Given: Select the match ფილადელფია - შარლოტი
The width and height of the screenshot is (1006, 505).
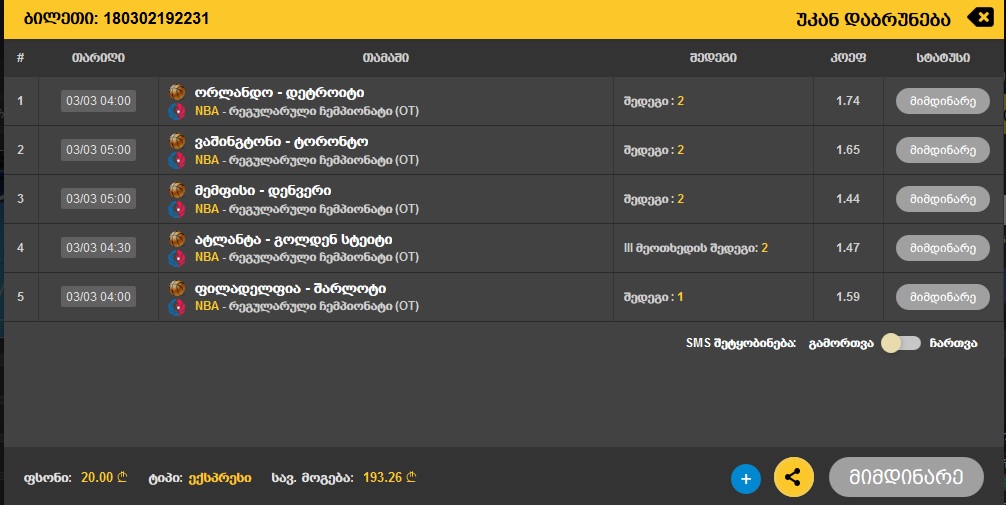Looking at the screenshot, I should click(x=290, y=289).
